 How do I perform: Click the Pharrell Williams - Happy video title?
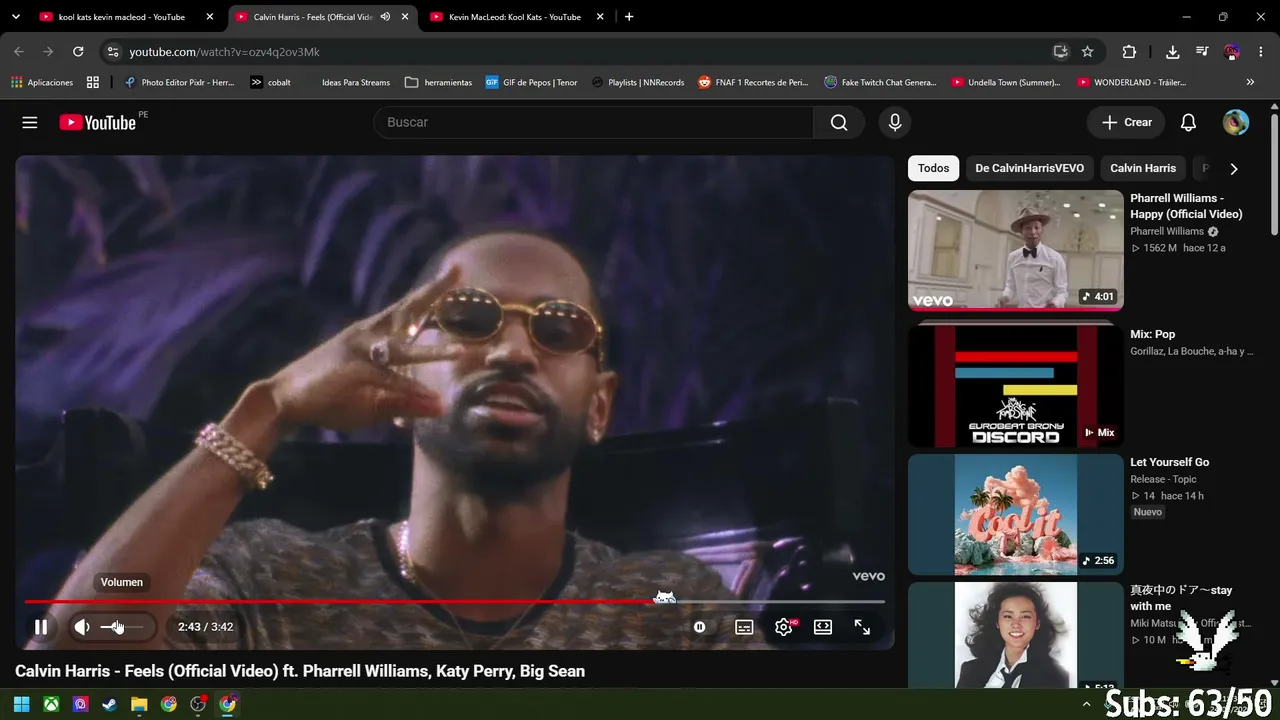1186,206
